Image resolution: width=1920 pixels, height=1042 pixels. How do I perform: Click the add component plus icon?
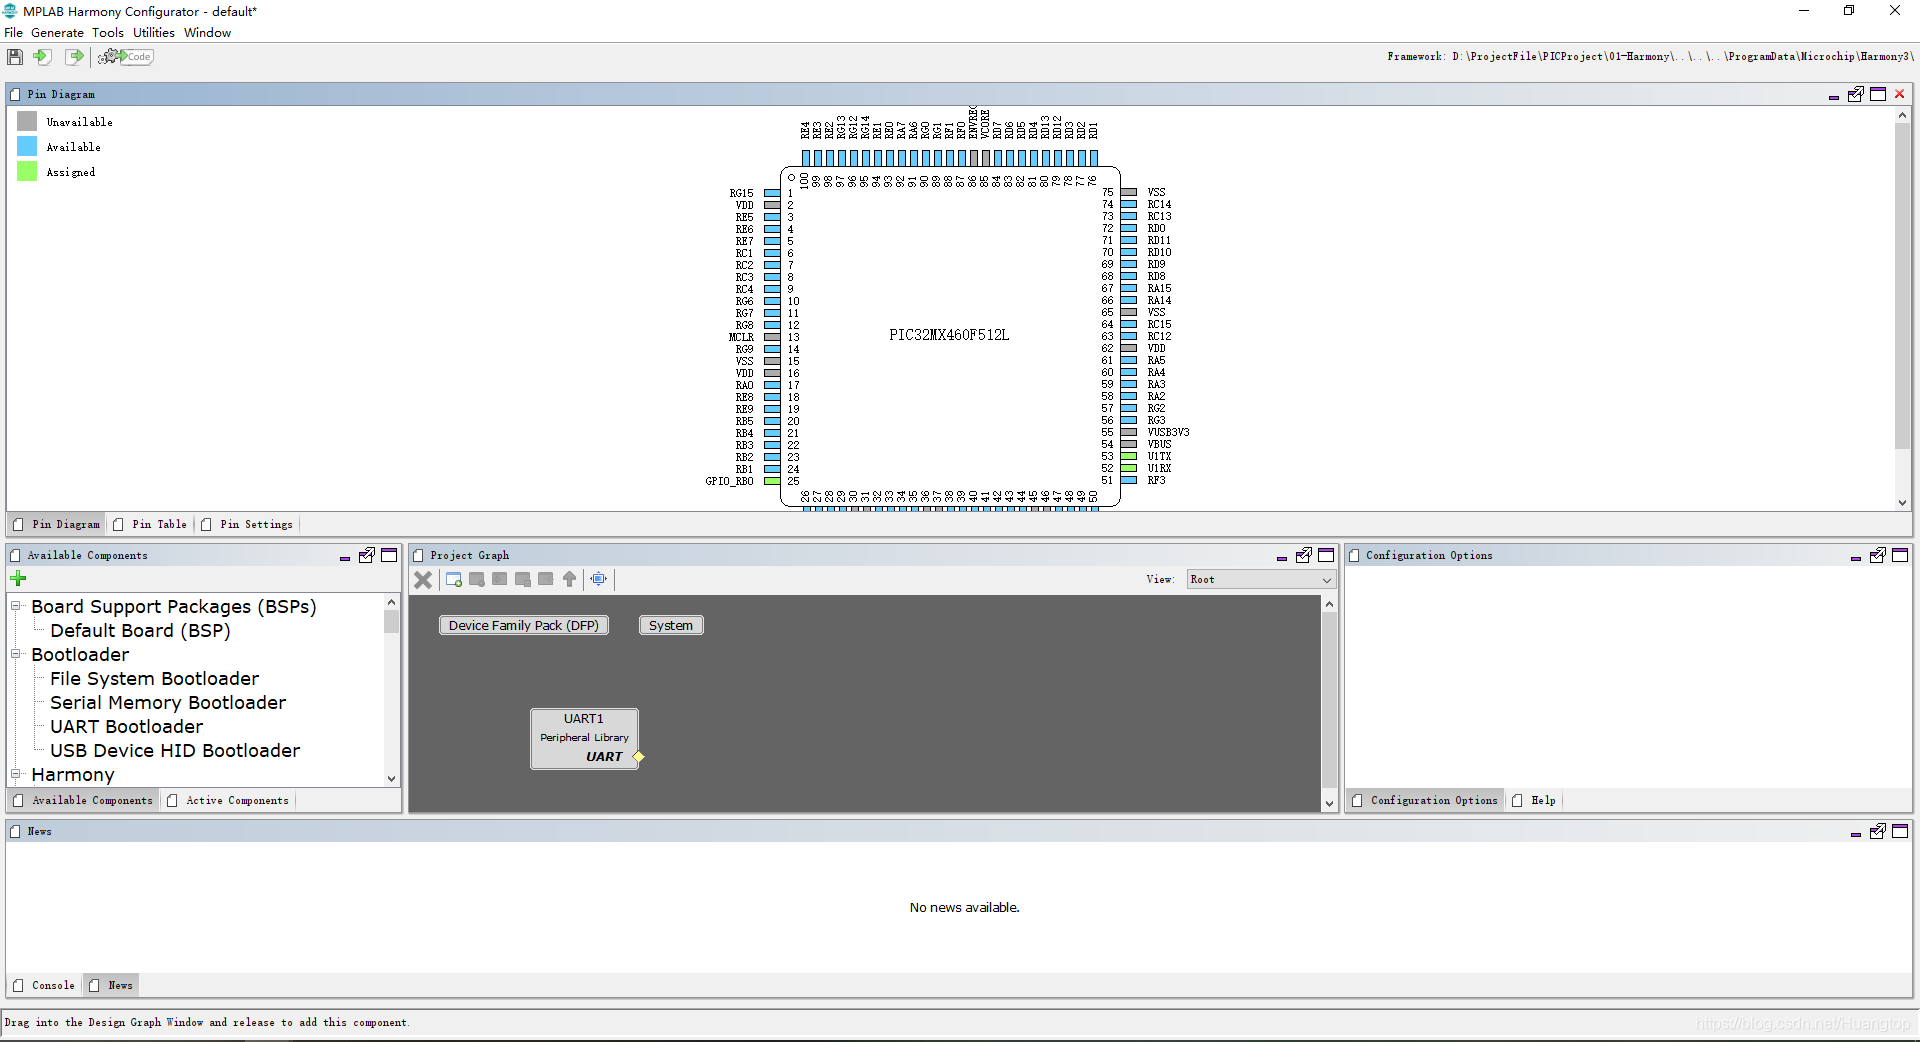(x=18, y=578)
